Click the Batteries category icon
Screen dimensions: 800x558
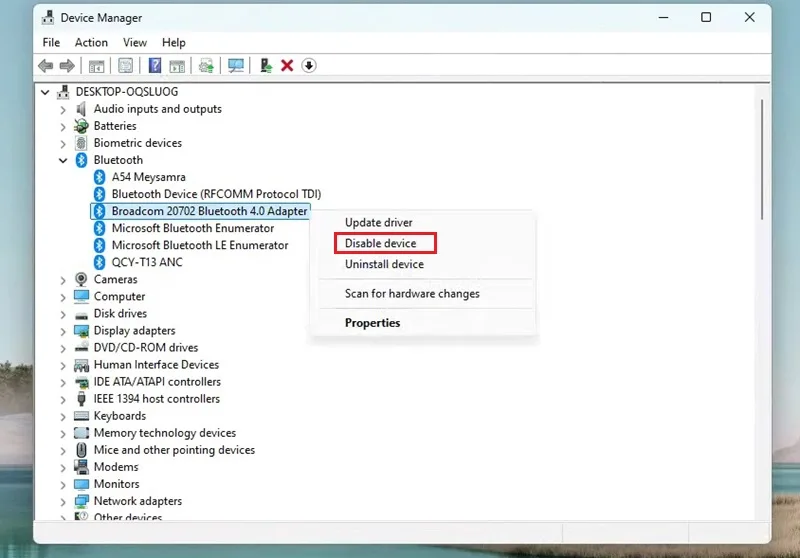pos(81,126)
